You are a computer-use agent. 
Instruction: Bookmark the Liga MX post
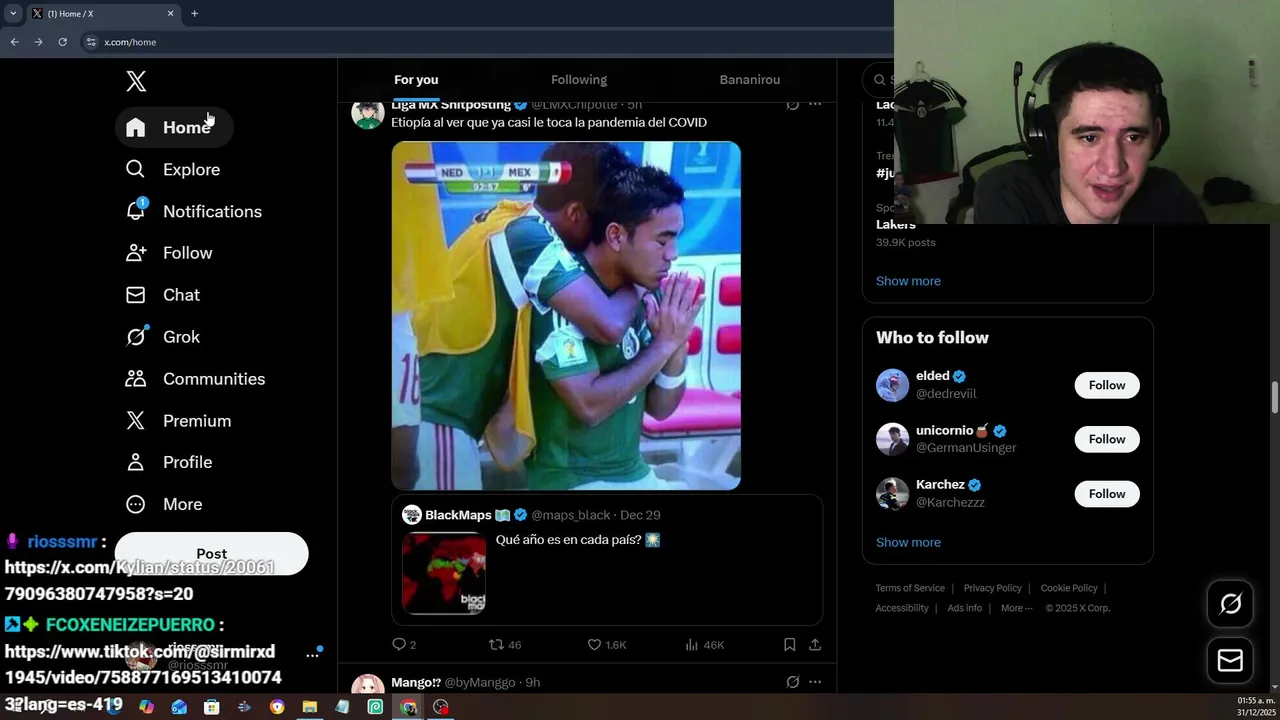point(790,645)
